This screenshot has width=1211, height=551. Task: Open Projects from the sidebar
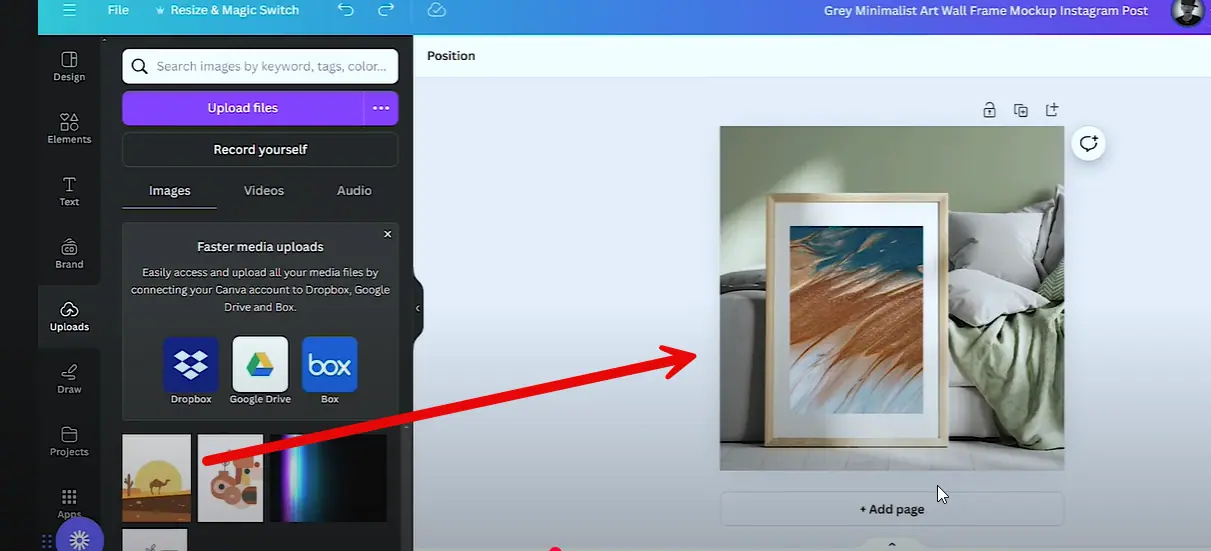point(69,441)
